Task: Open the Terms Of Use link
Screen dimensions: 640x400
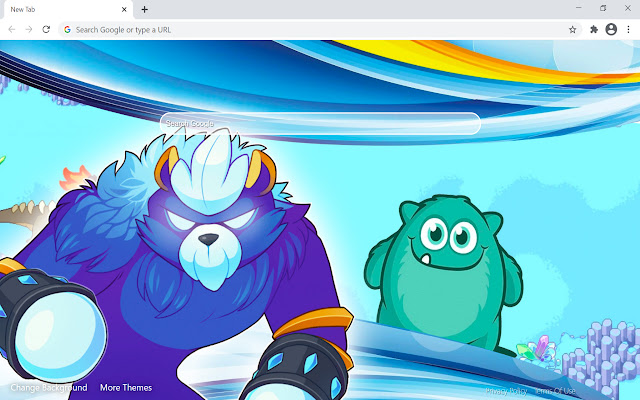Action: (555, 391)
